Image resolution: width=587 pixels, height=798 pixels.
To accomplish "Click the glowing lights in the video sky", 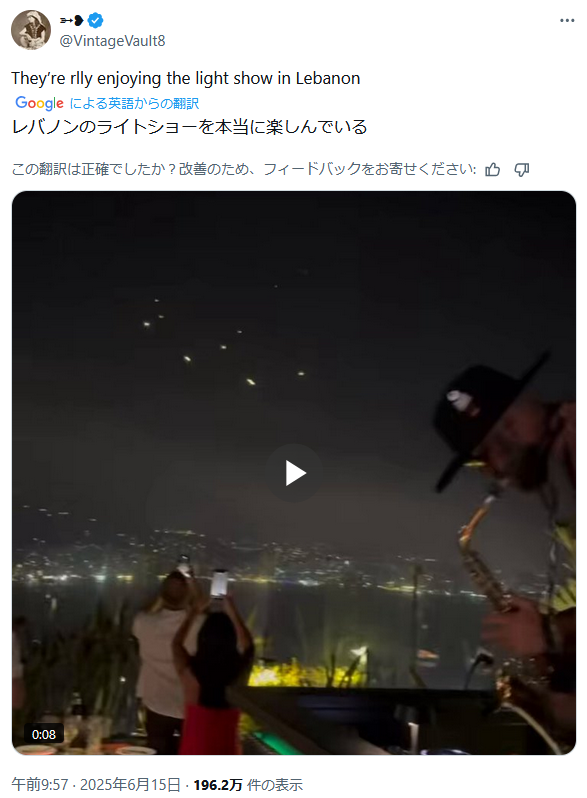I will 225,342.
